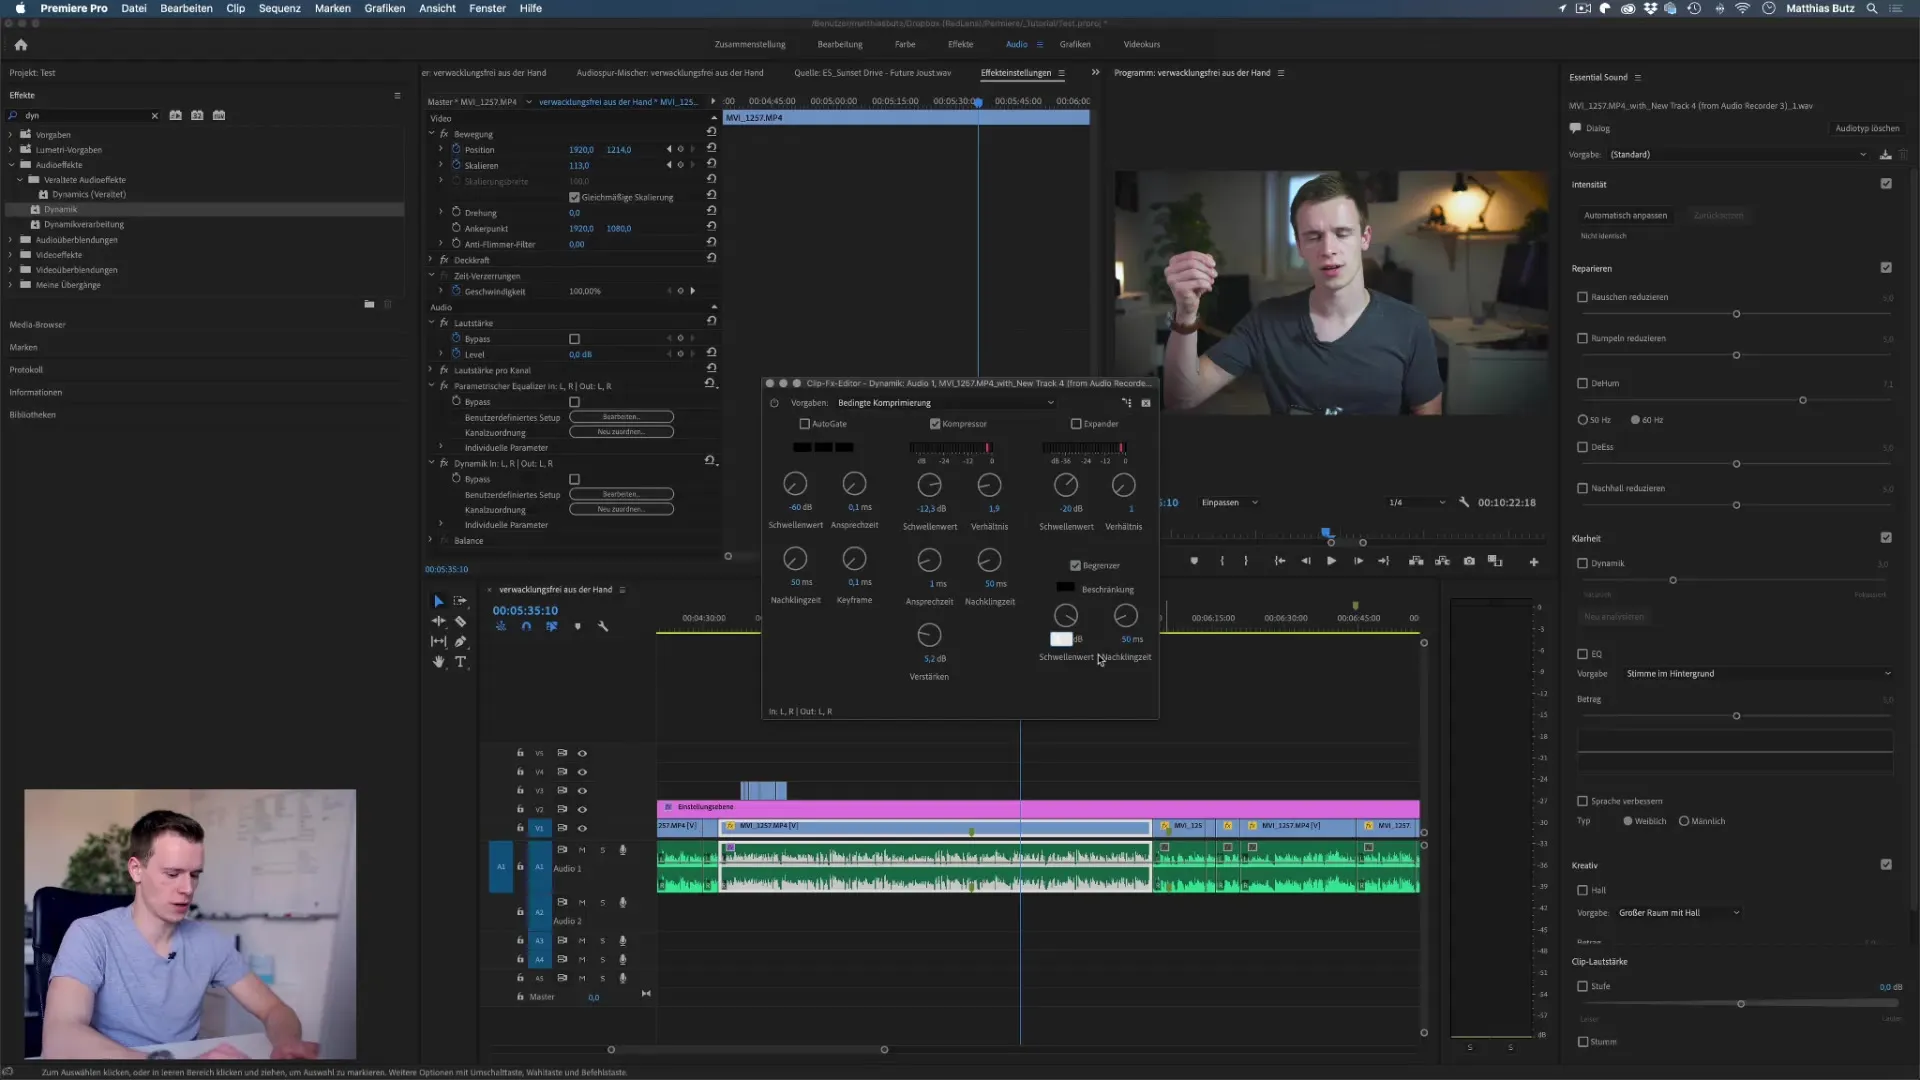Select the 50 Hz radio button

1582,420
